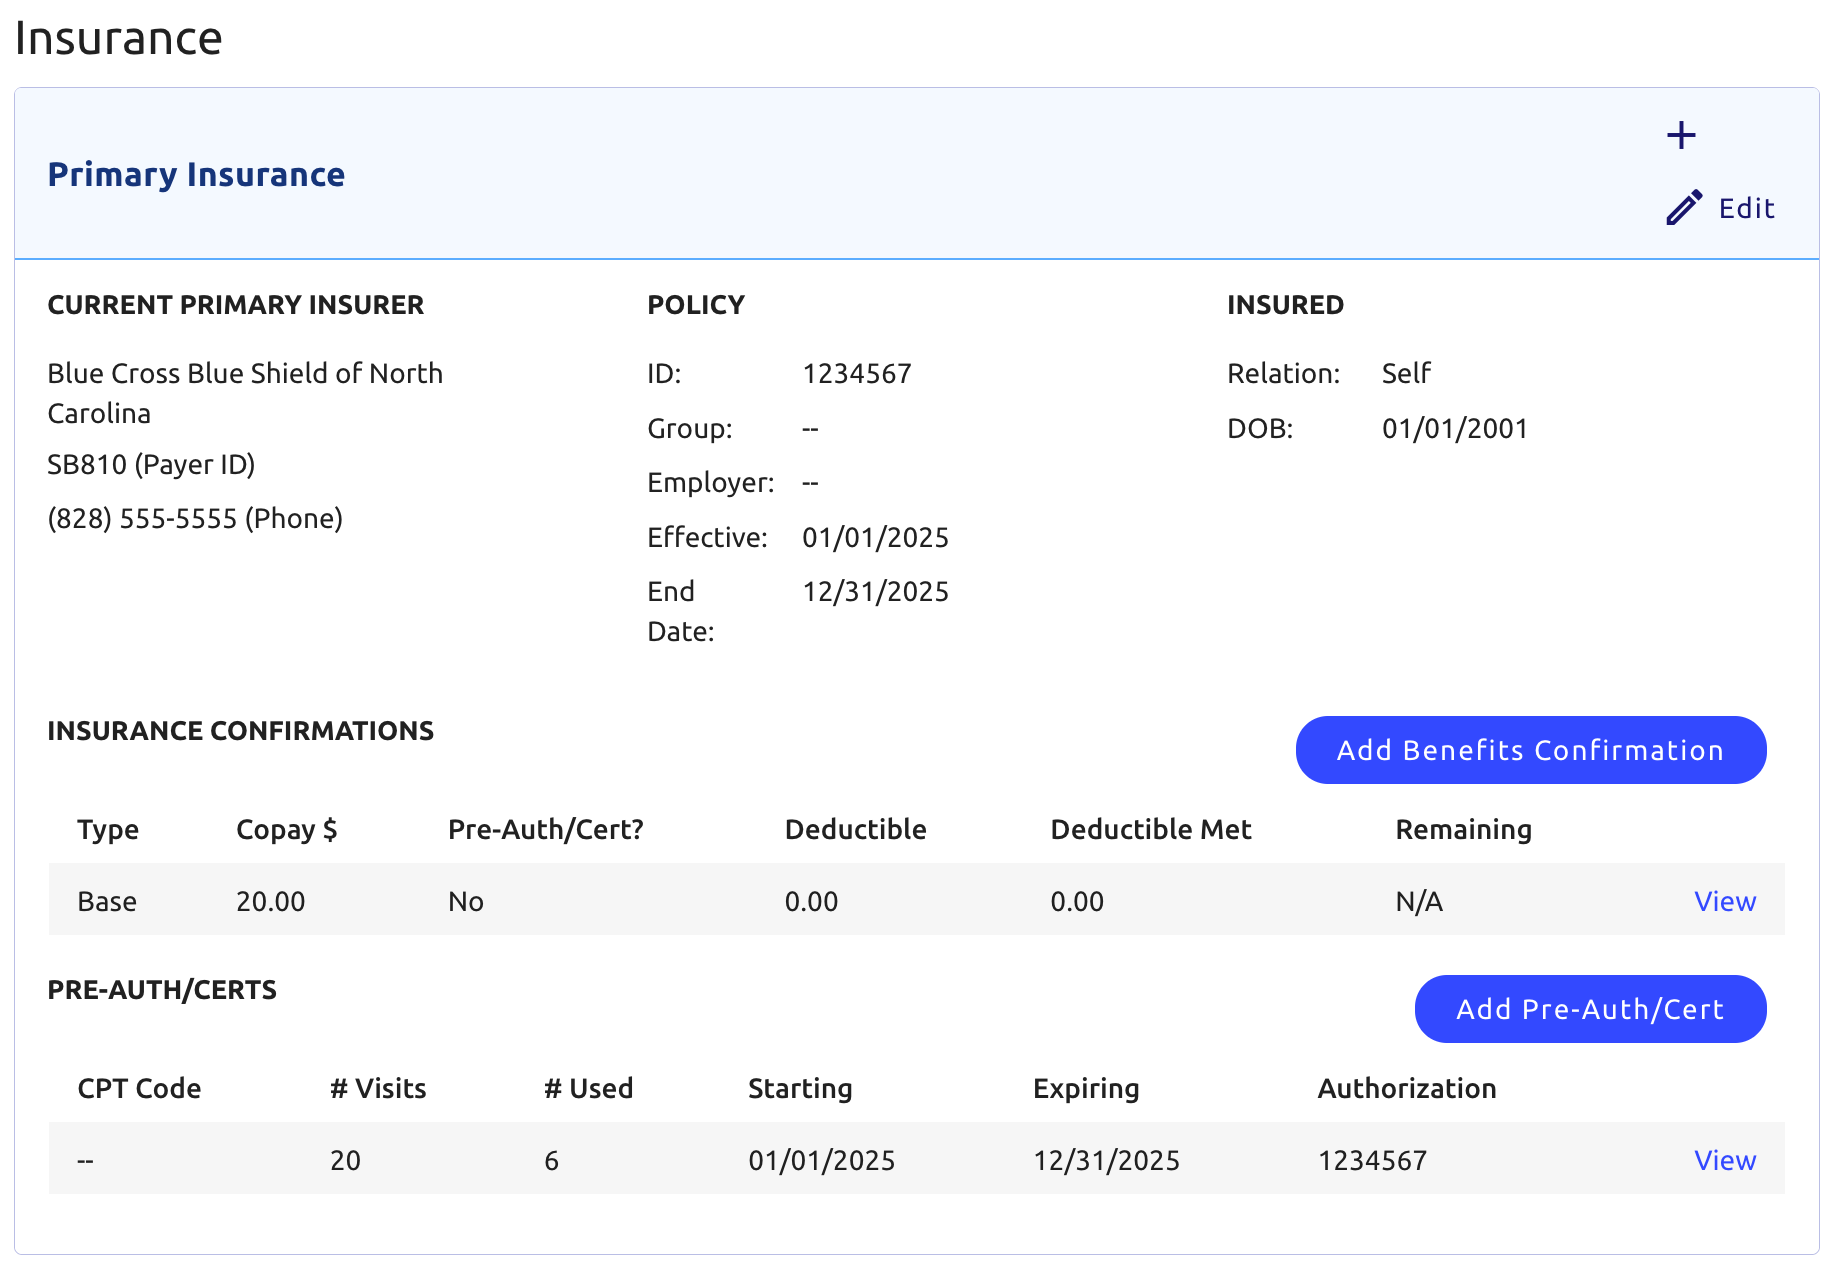The width and height of the screenshot is (1834, 1272).
Task: Click the POLICY section heading
Action: tap(696, 305)
